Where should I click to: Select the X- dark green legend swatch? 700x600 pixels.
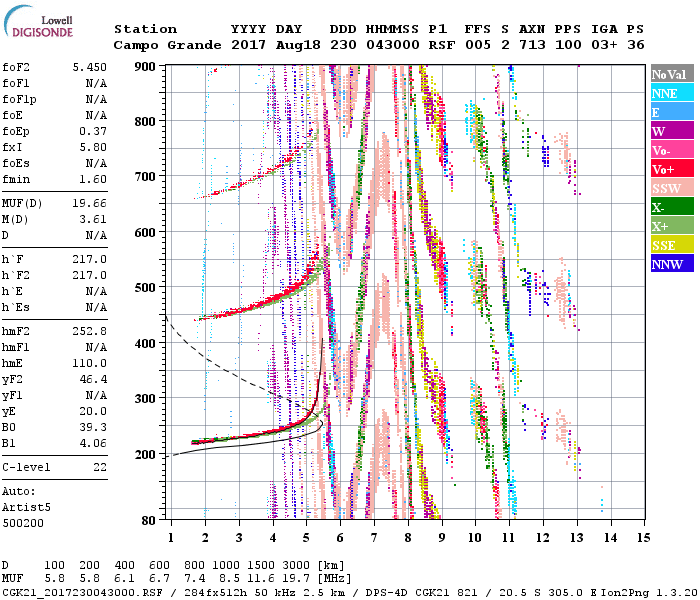pyautogui.click(x=672, y=207)
